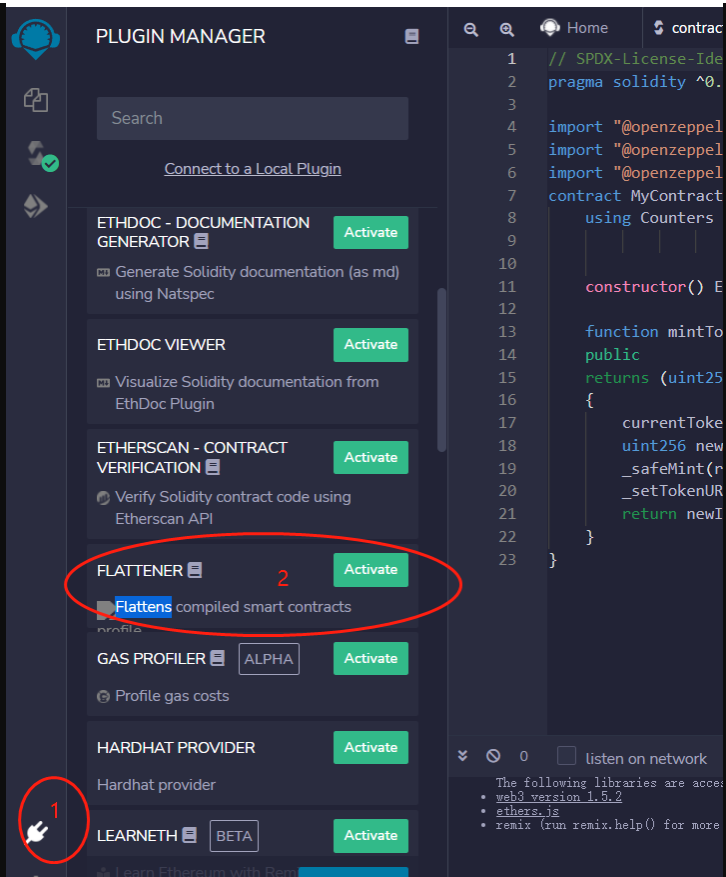Click the pending transactions count 0
Screen dimensions: 726x877
pos(524,756)
